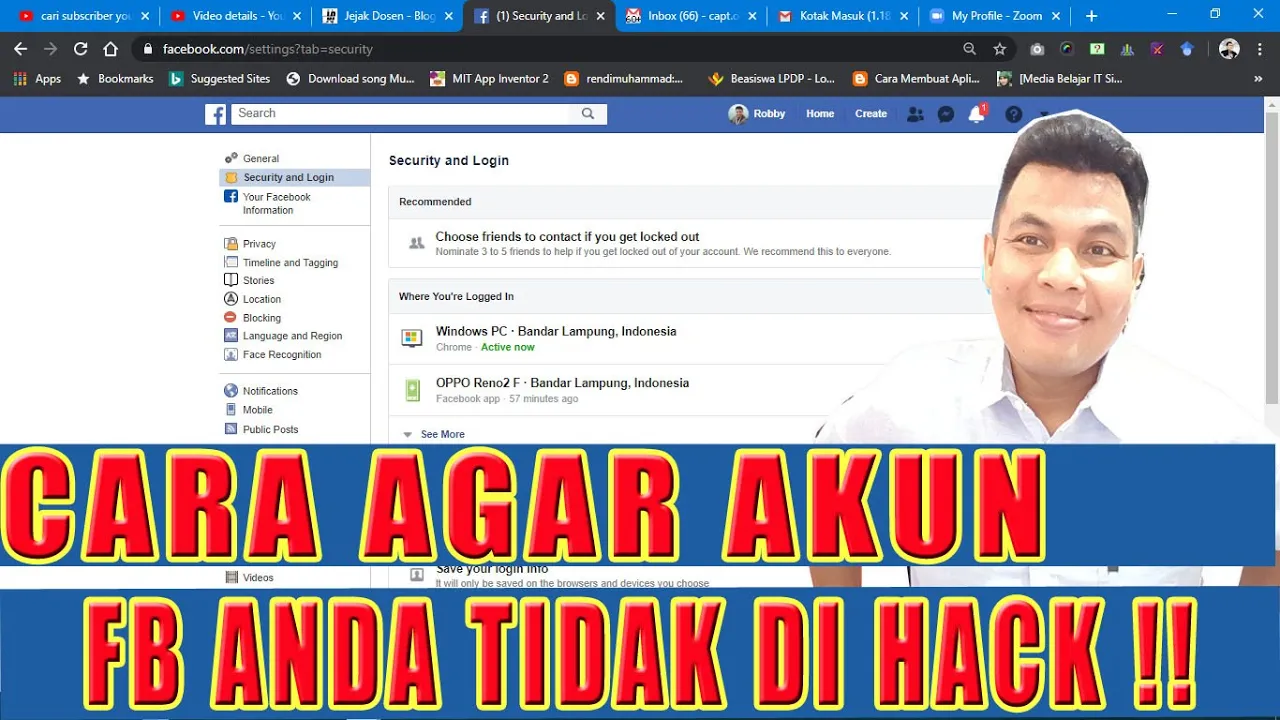This screenshot has width=1280, height=720.
Task: Click the Facebook search magnifier button
Action: pos(588,114)
